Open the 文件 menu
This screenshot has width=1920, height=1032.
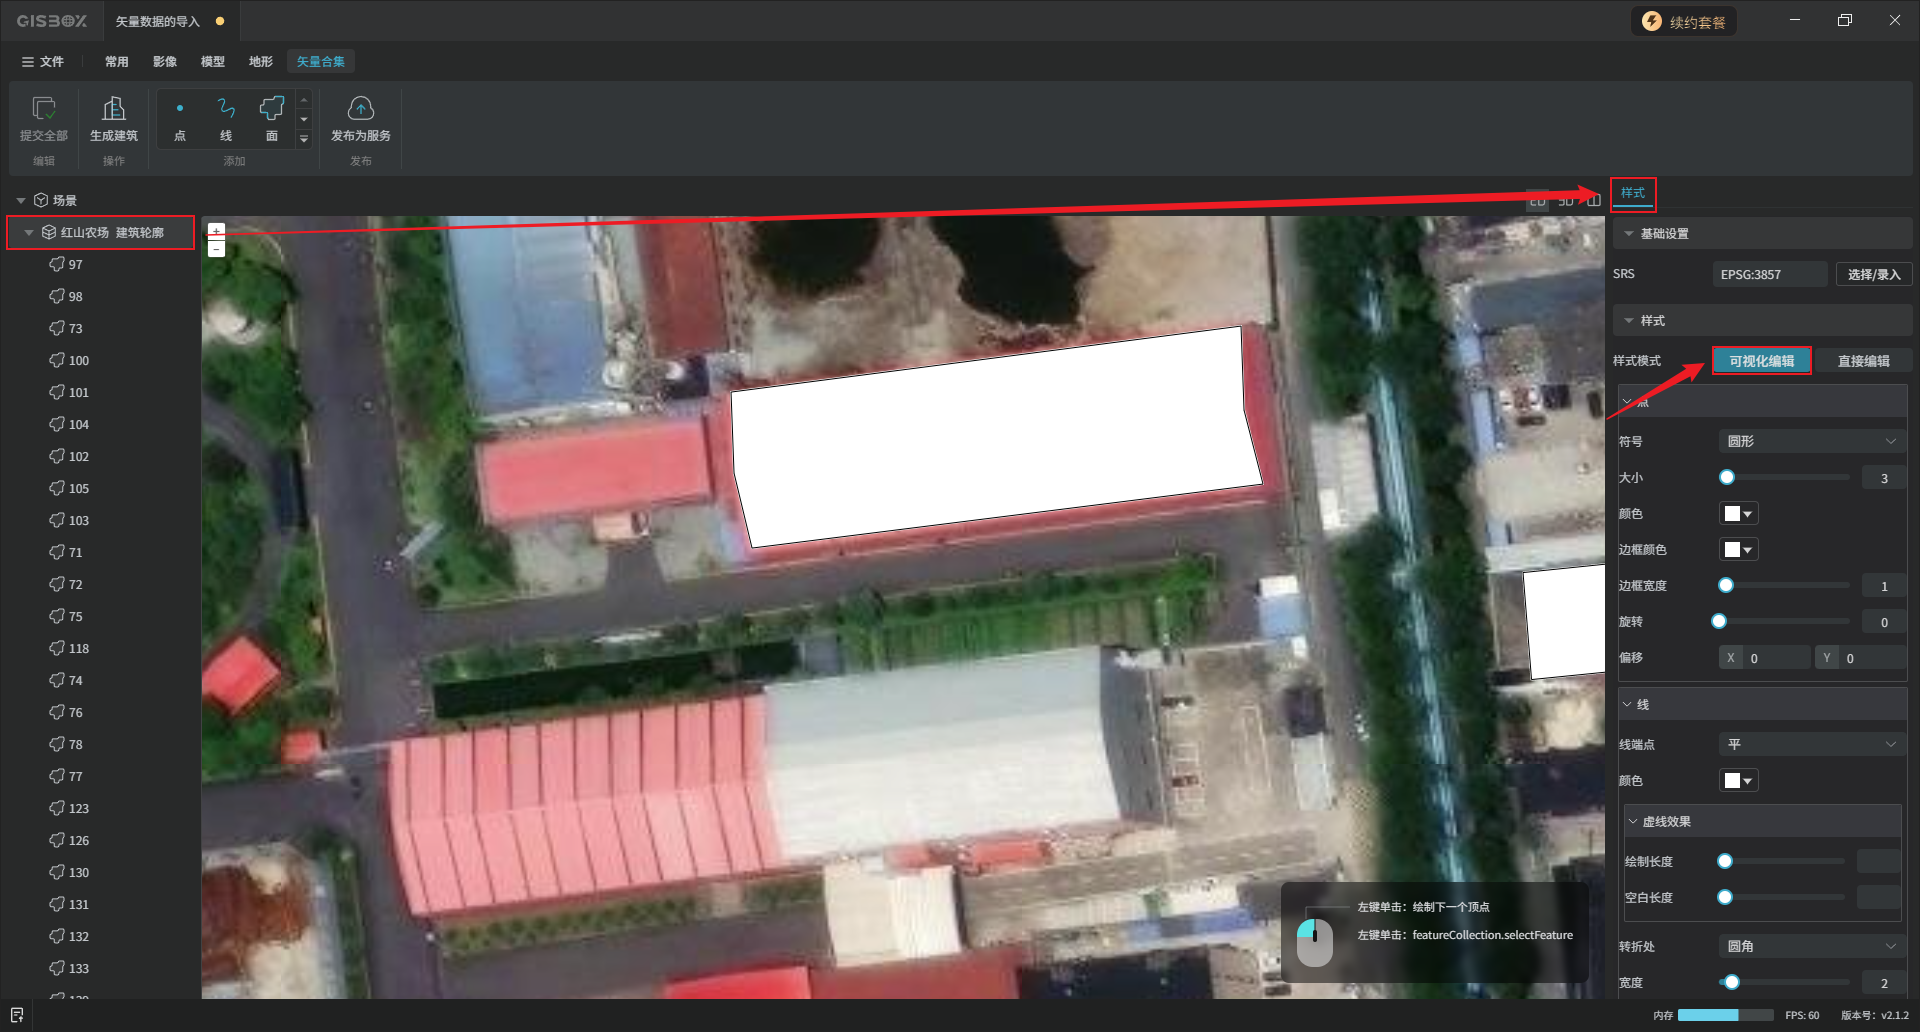click(x=43, y=62)
